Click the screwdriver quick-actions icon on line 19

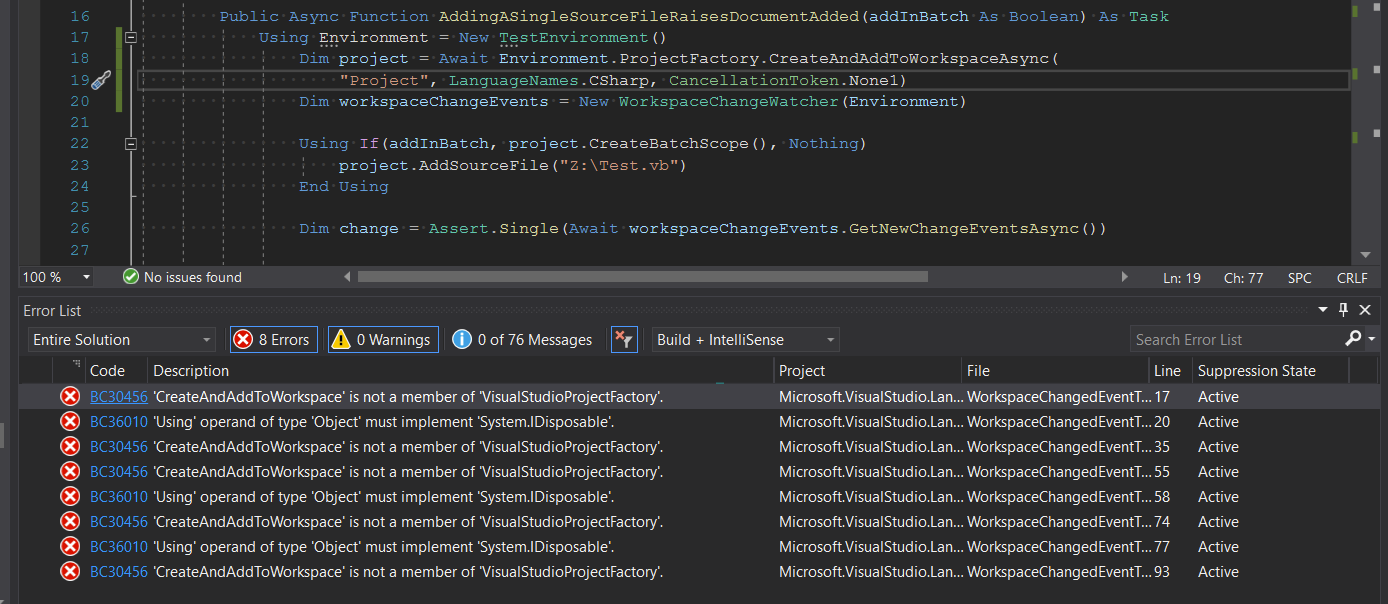click(100, 80)
